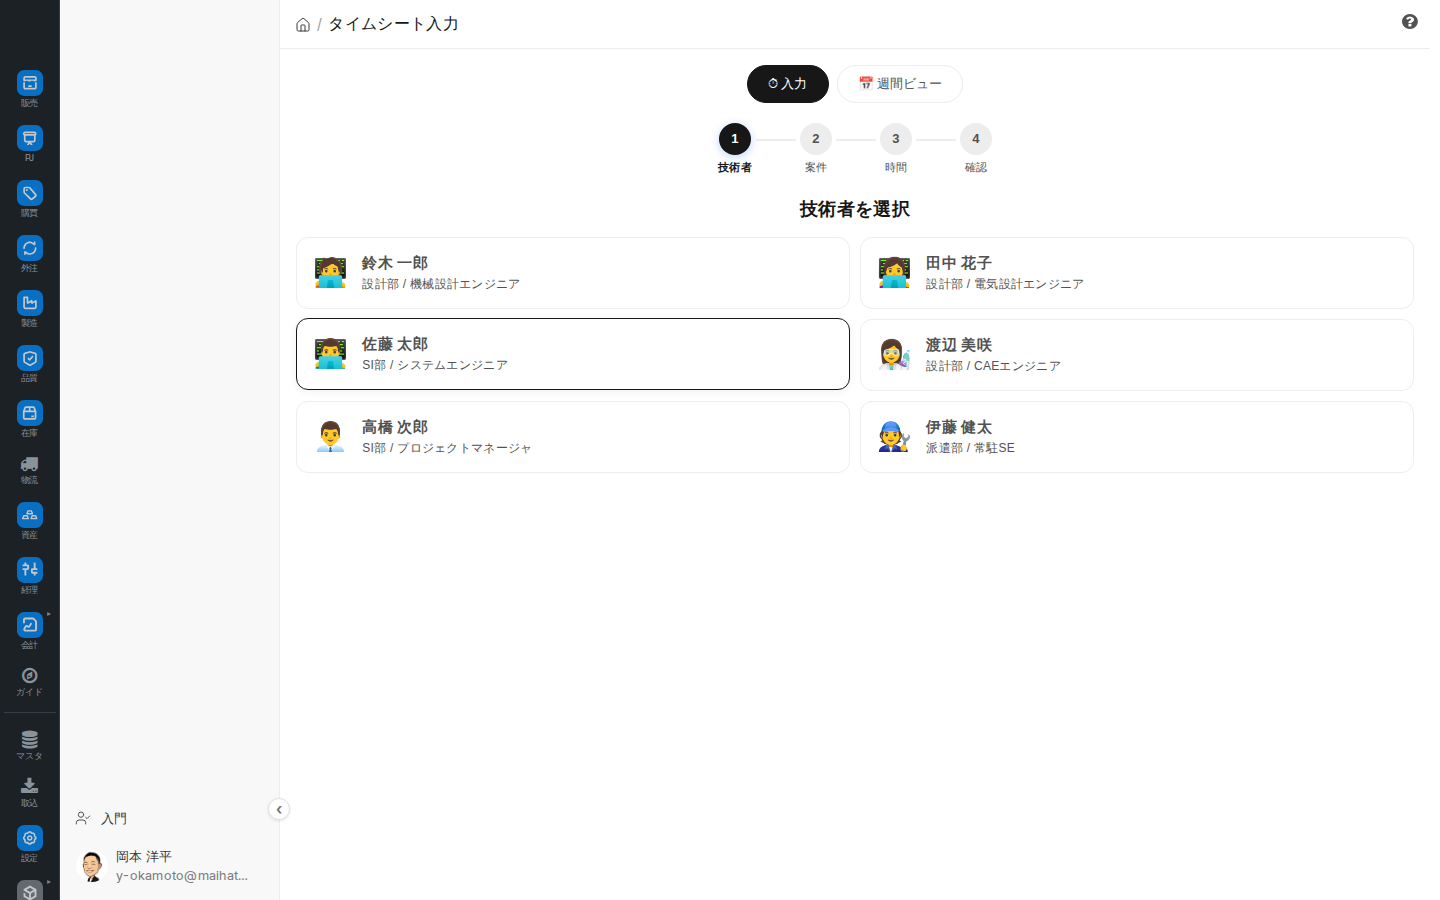The width and height of the screenshot is (1440, 900).
Task: Collapse the side panel with chevron button
Action: coord(279,810)
